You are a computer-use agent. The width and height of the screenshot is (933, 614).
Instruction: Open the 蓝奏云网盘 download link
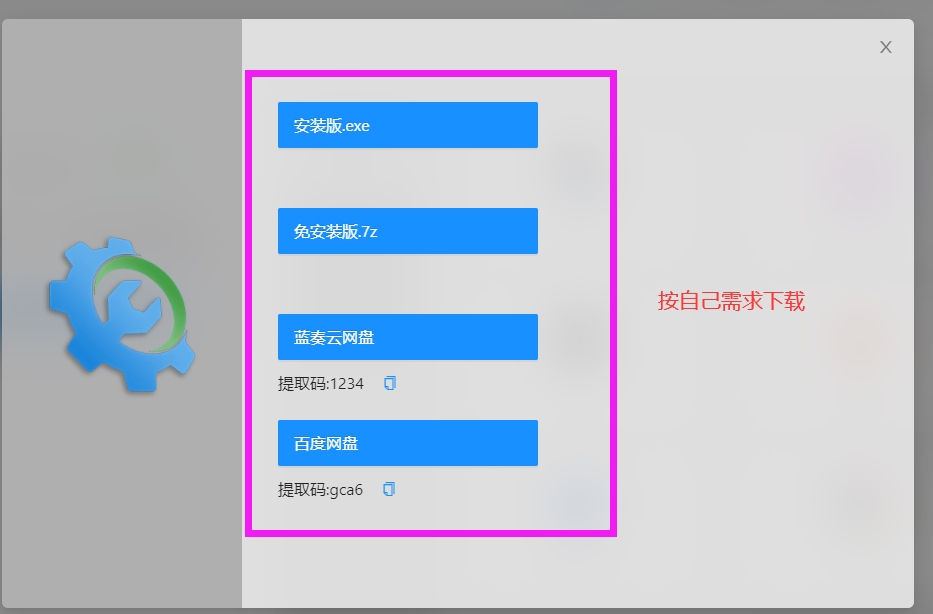(407, 337)
